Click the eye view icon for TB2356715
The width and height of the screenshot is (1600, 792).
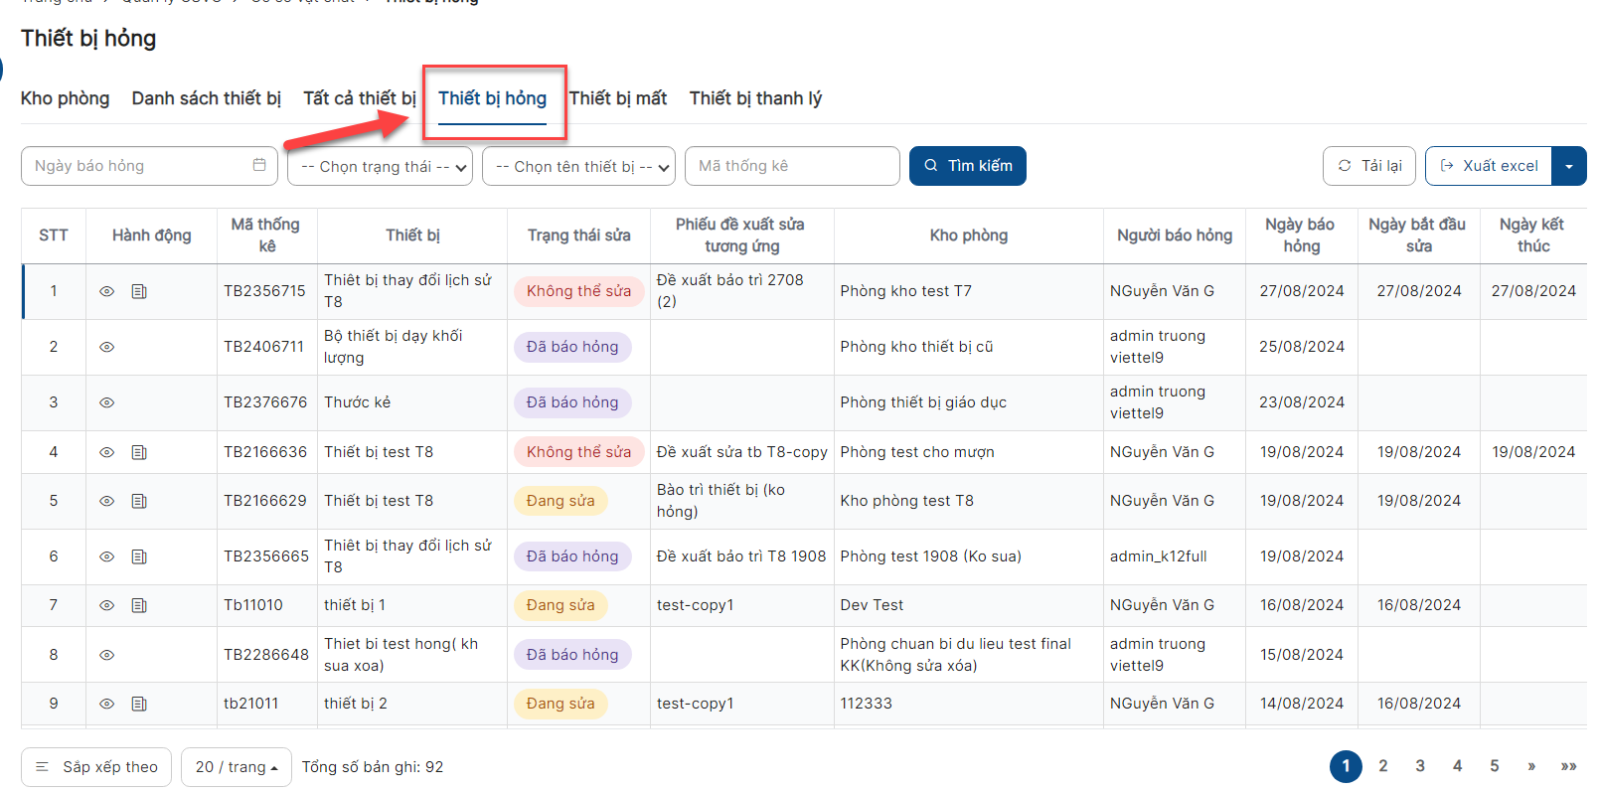107,292
